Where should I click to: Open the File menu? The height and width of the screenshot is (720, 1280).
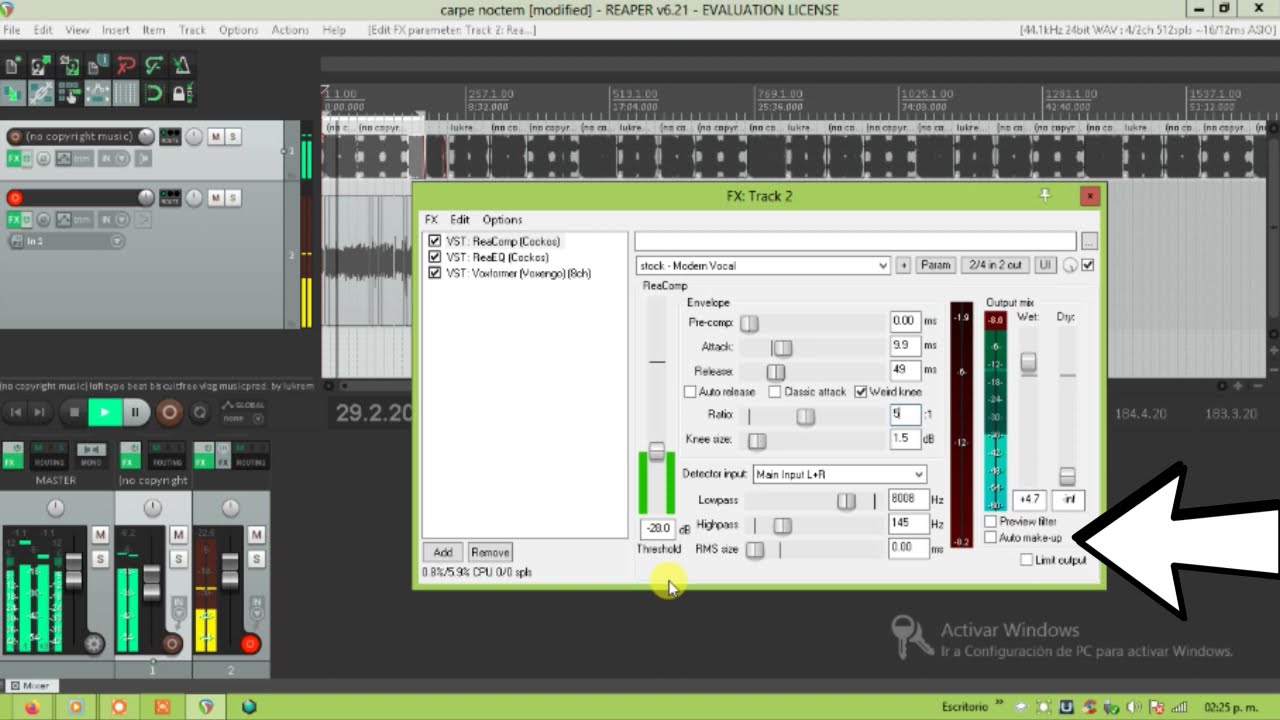[11, 30]
